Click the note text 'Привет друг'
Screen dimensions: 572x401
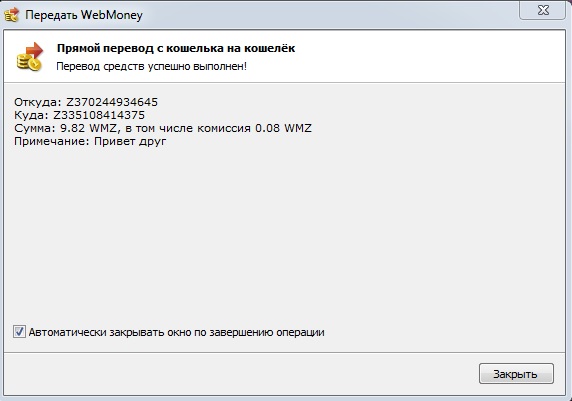point(130,142)
